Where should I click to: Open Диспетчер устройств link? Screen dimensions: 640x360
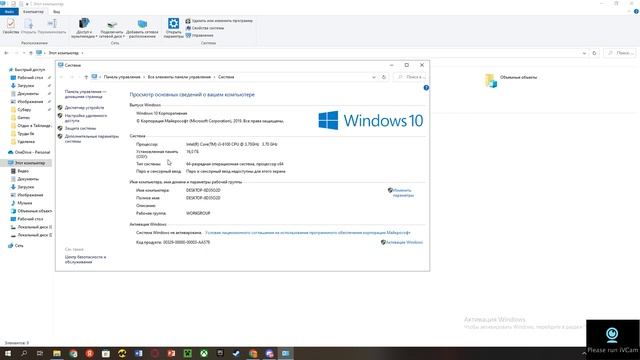point(84,108)
